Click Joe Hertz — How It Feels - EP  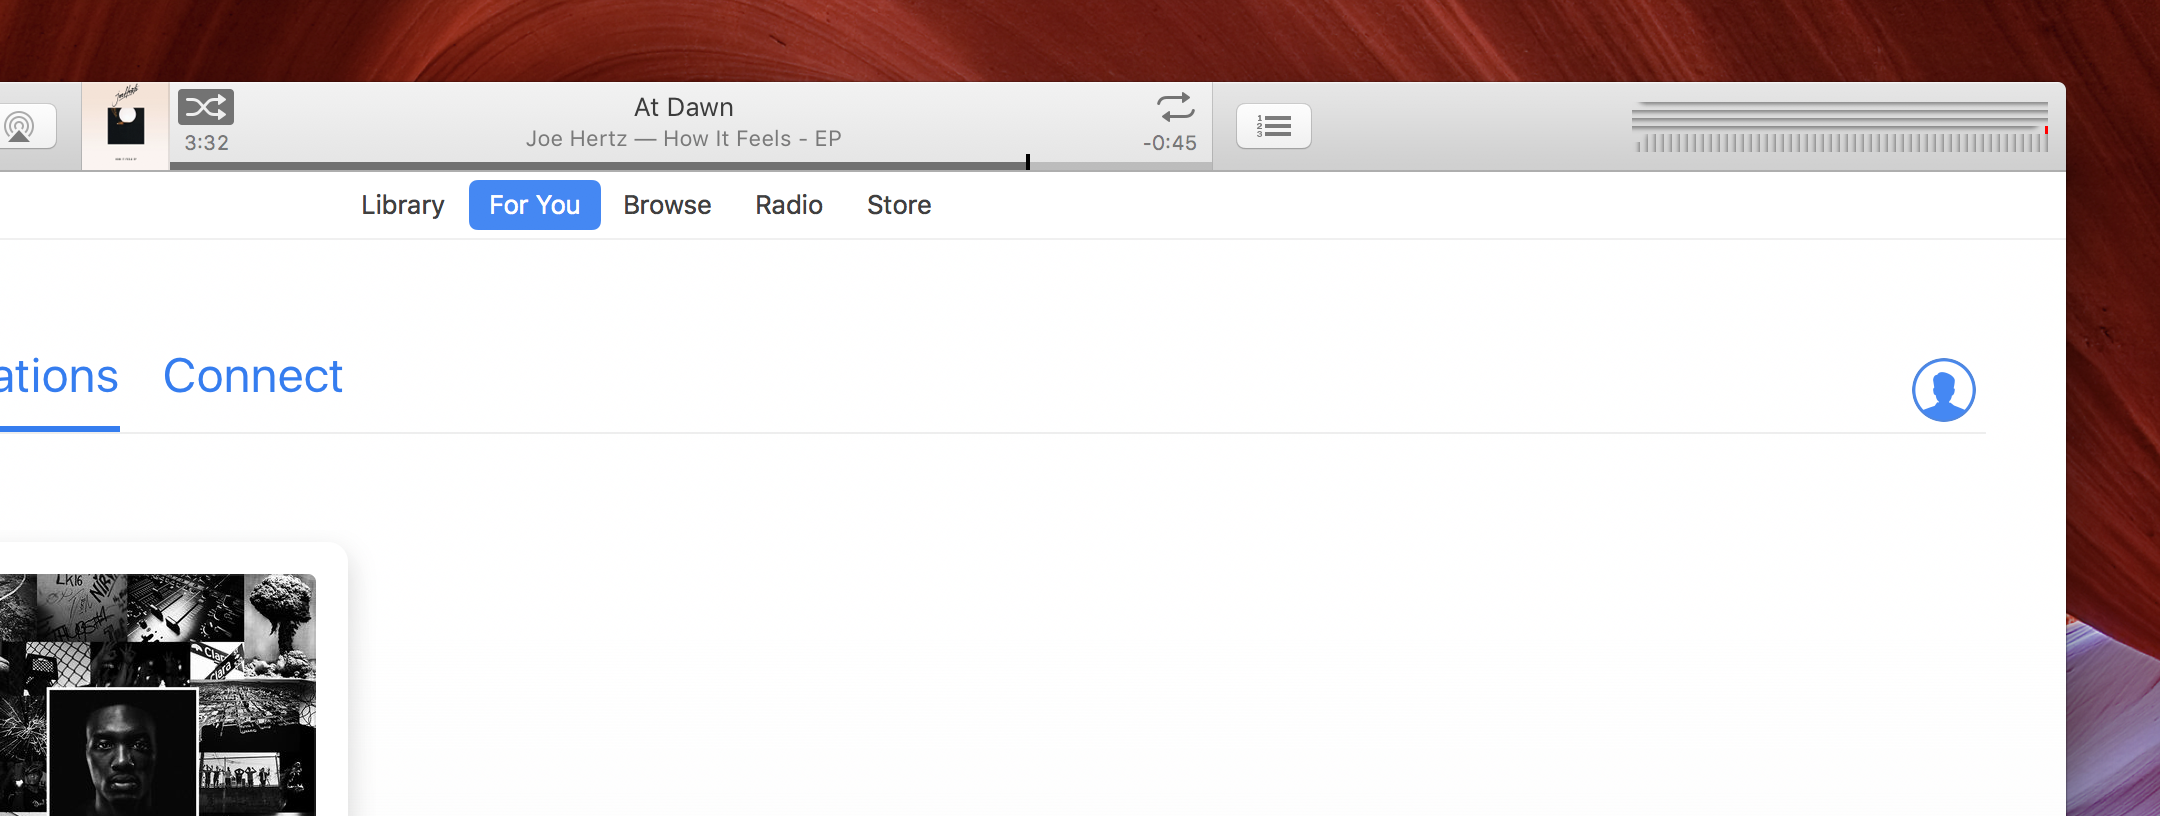coord(684,139)
